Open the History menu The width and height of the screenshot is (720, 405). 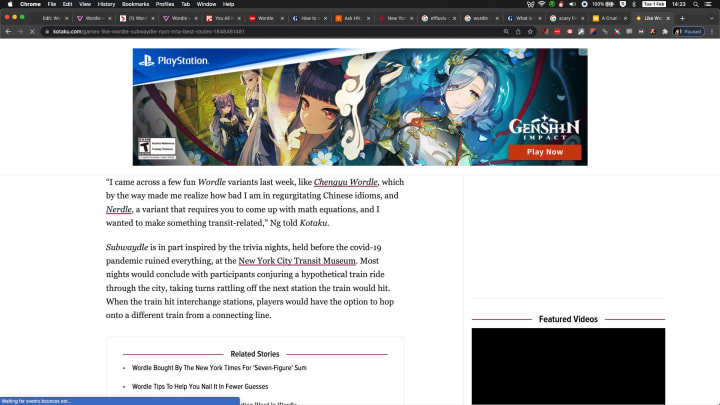click(106, 4)
